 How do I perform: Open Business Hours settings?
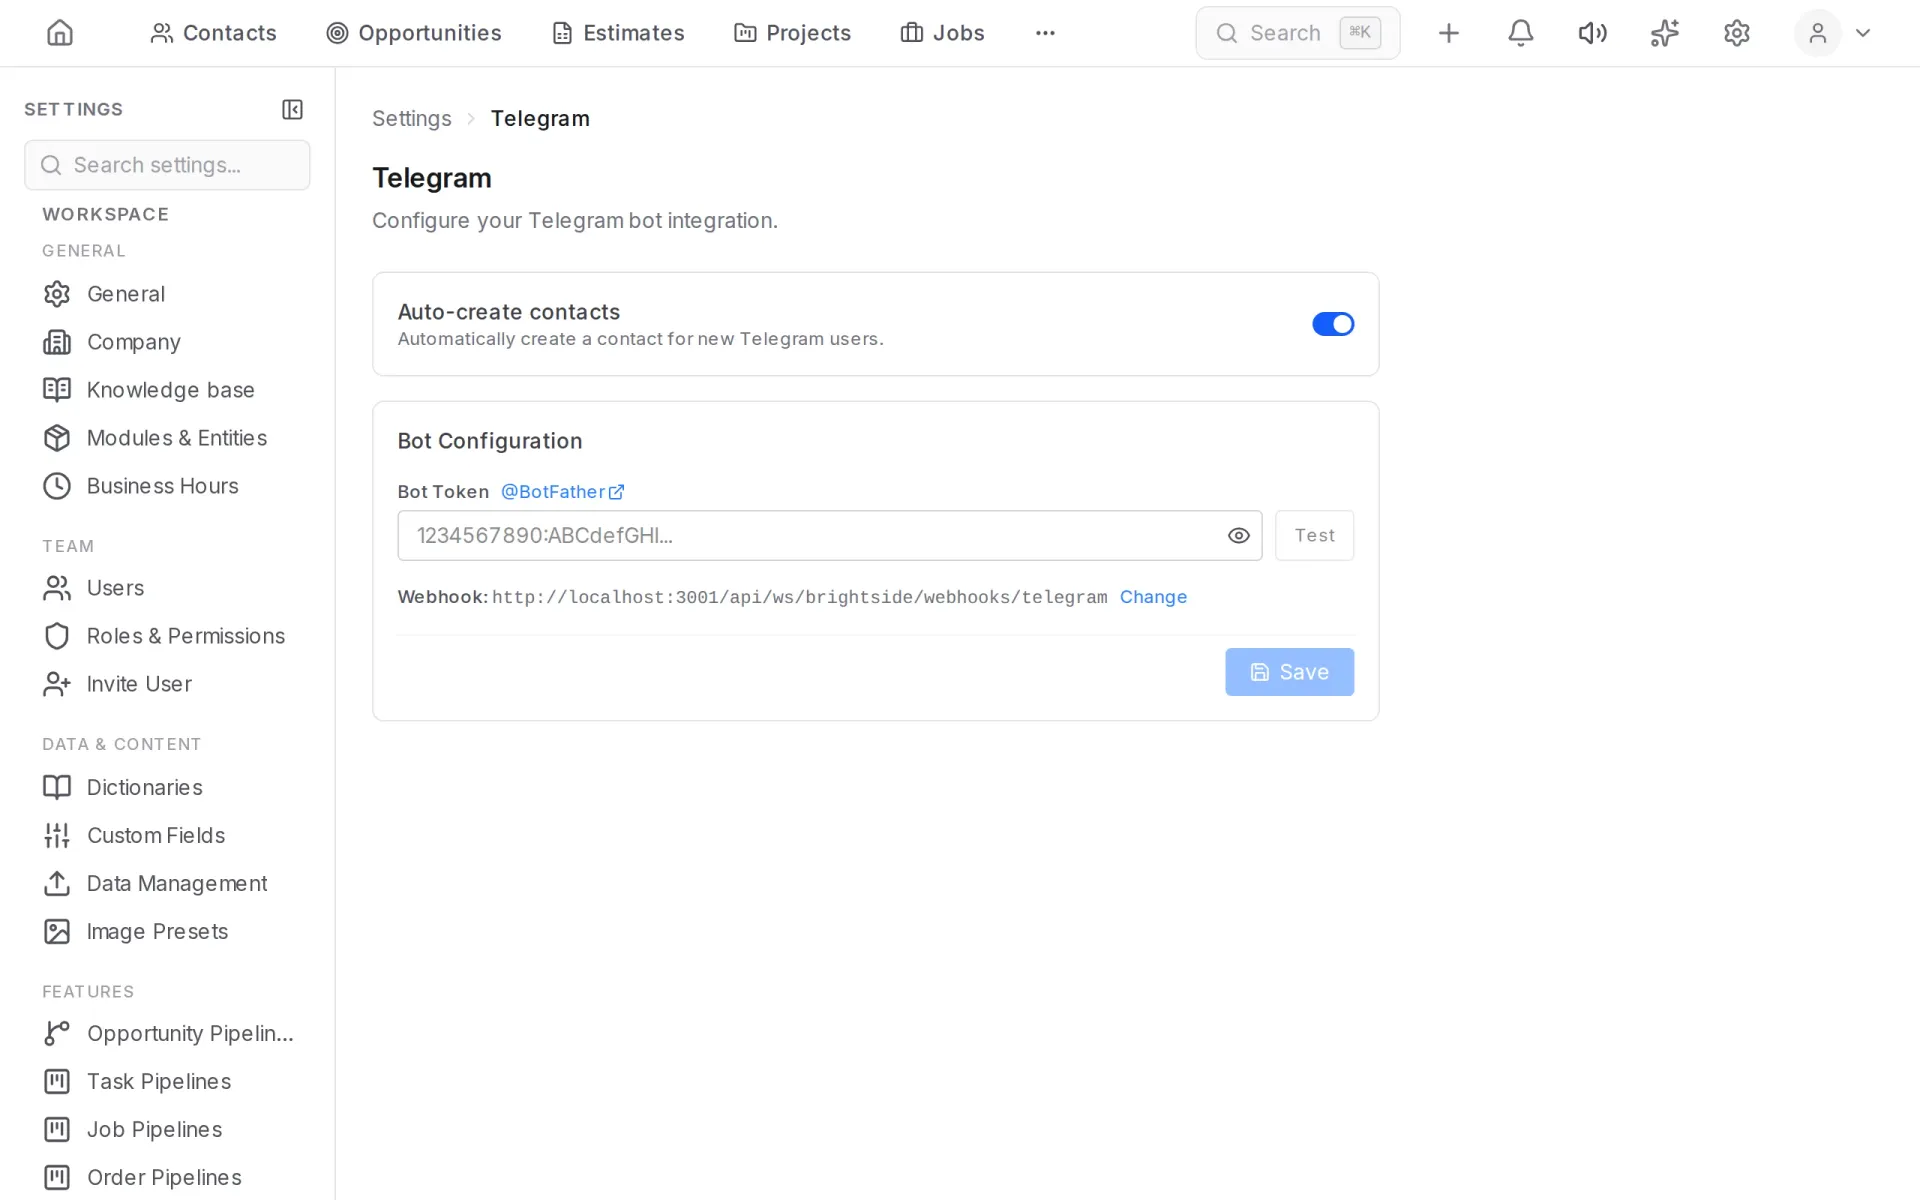pyautogui.click(x=167, y=486)
